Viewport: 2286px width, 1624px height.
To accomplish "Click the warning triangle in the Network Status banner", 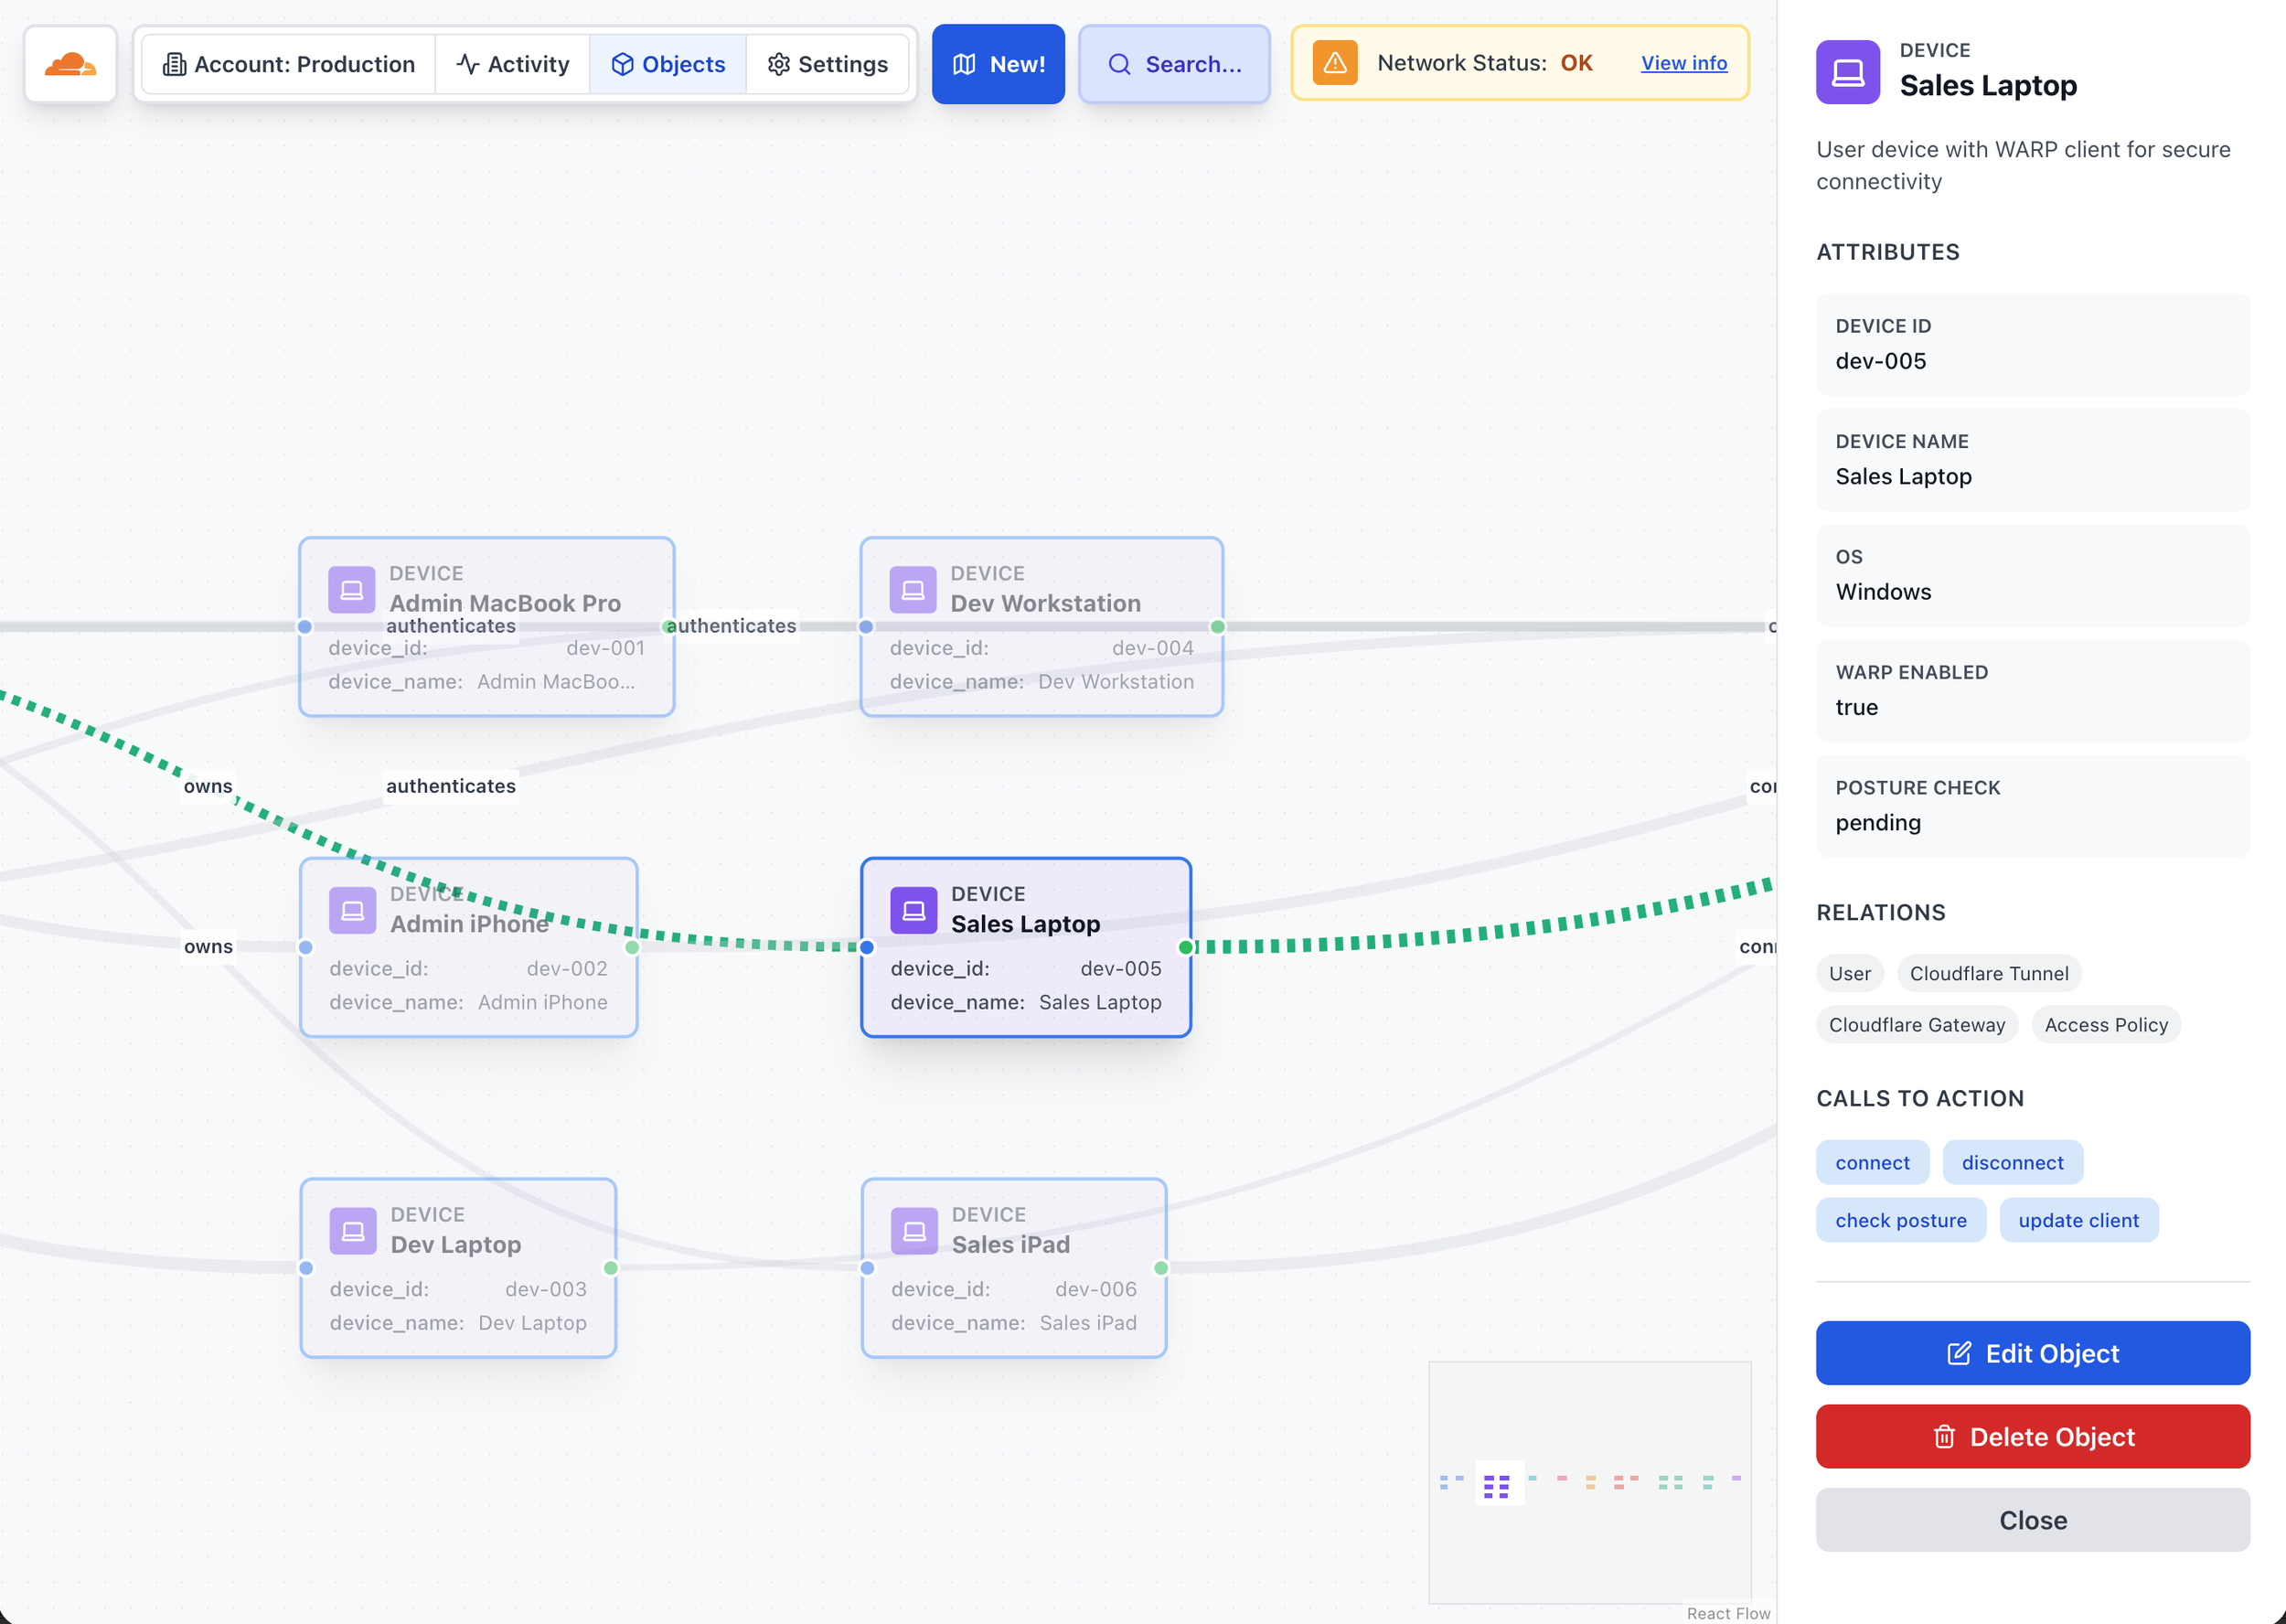I will 1335,62.
